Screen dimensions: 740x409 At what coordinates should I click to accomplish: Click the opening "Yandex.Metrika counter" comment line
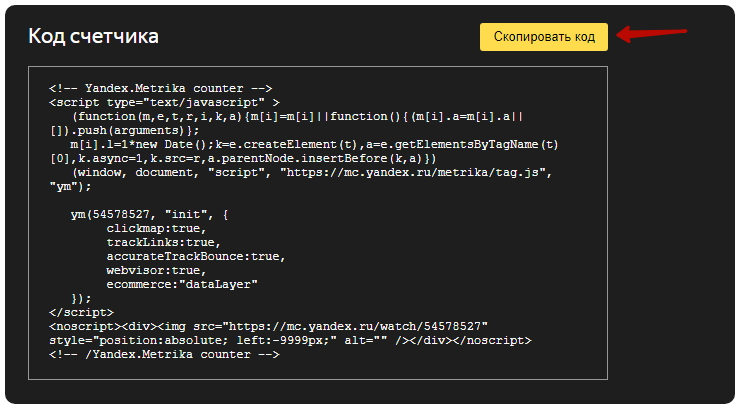160,88
